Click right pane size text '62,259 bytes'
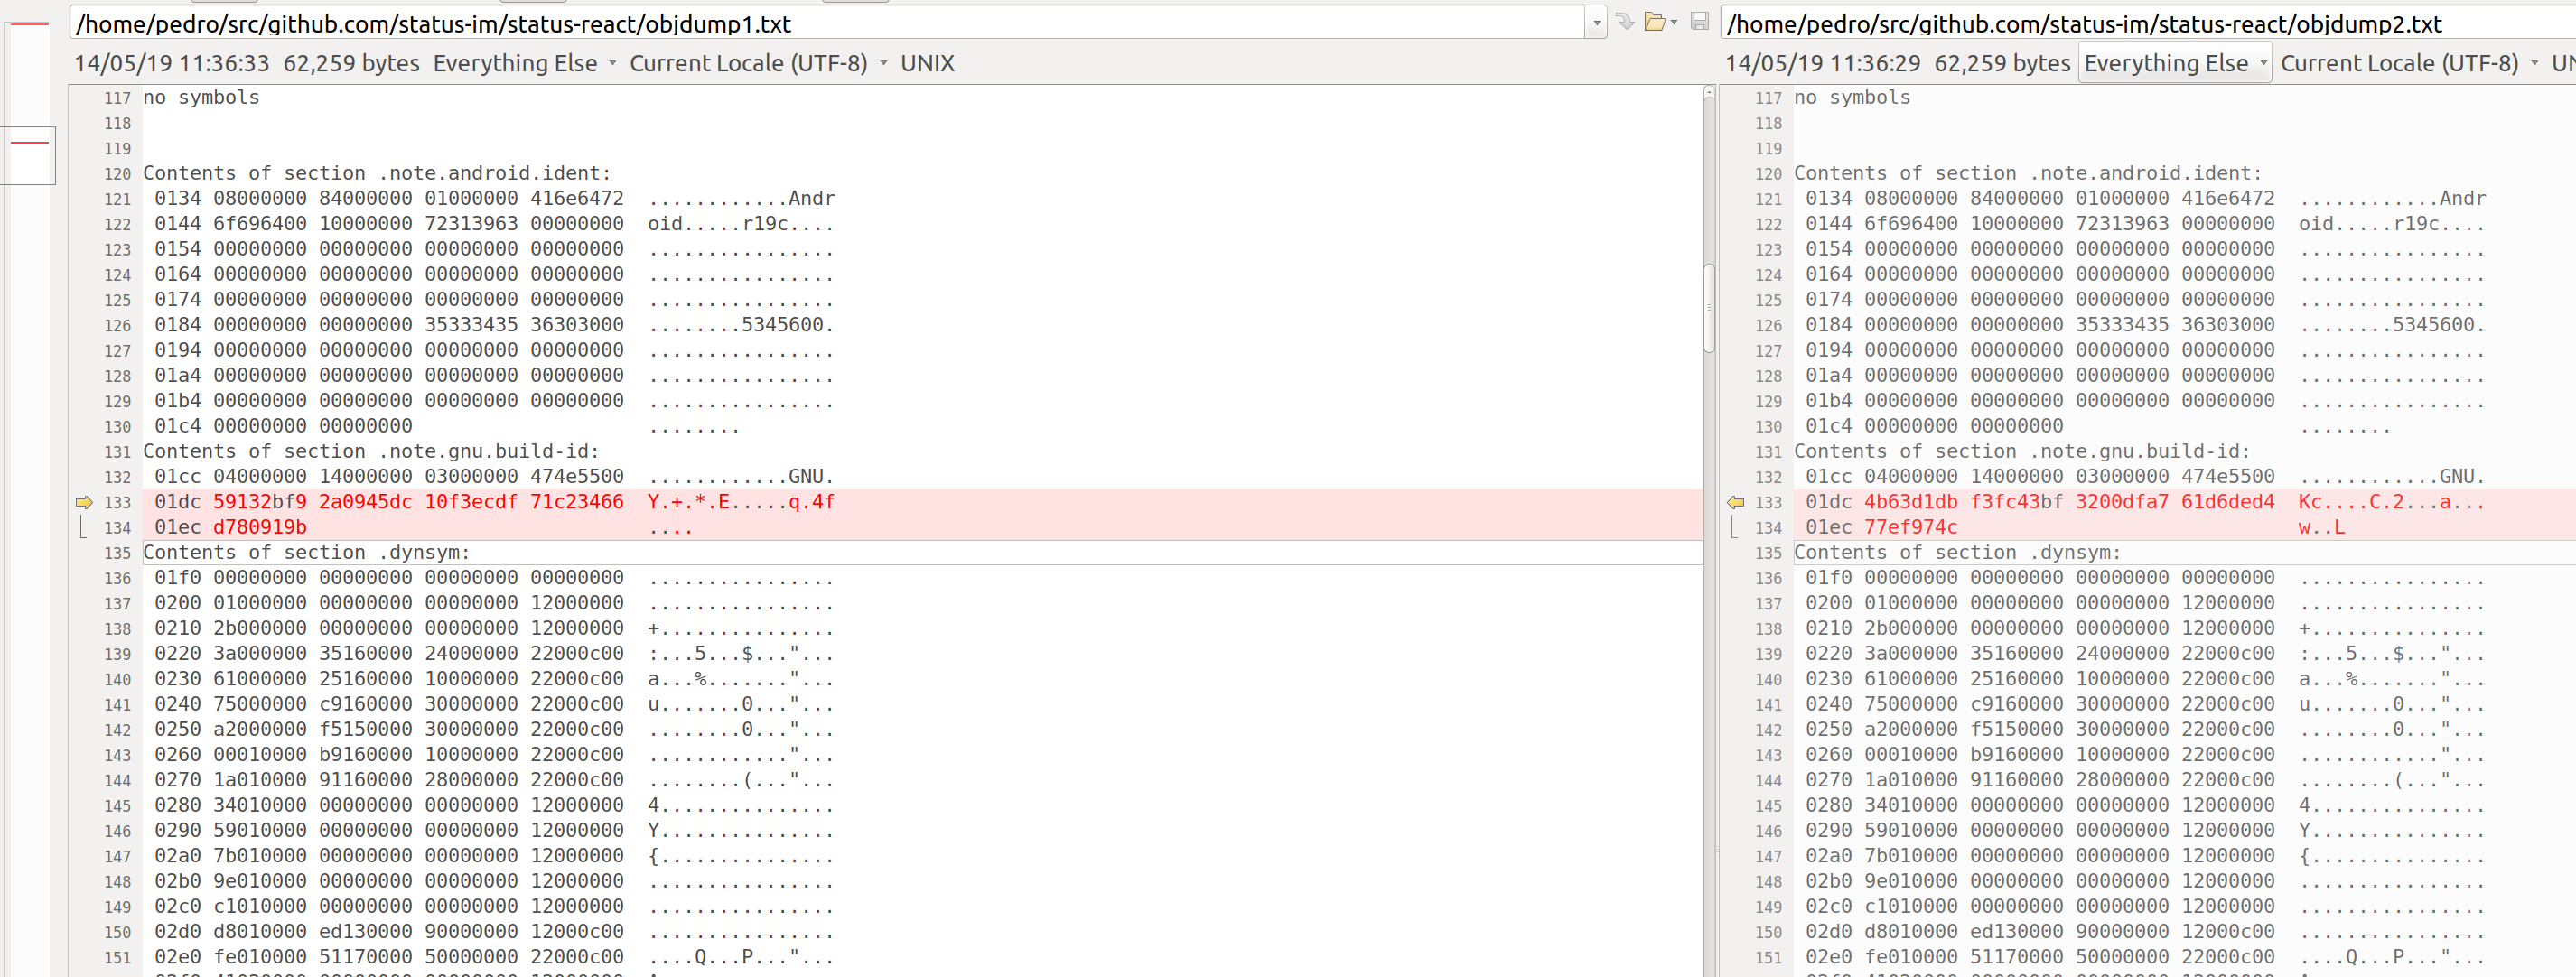2576x977 pixels. pos(2003,63)
